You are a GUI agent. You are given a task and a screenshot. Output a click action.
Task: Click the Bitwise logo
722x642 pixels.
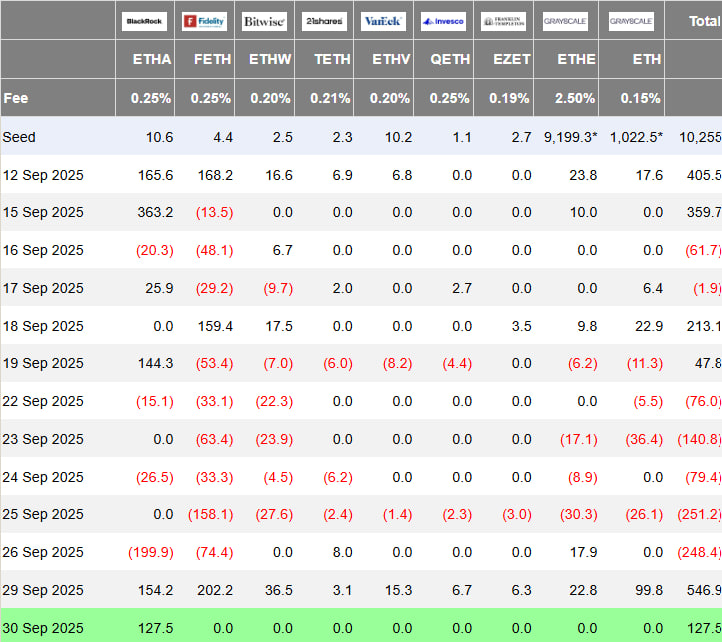263,21
